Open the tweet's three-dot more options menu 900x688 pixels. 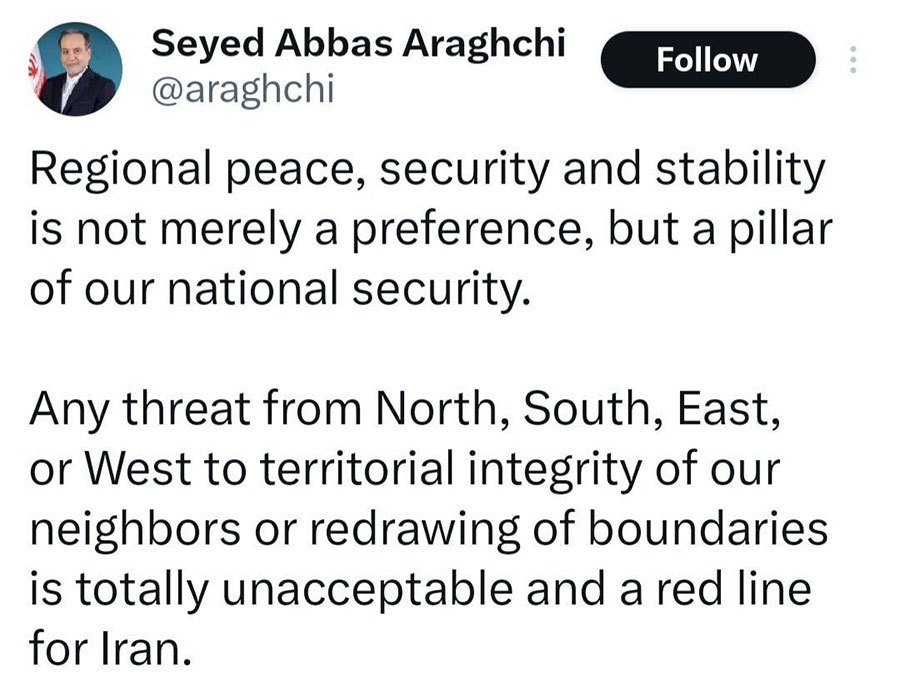pyautogui.click(x=853, y=60)
